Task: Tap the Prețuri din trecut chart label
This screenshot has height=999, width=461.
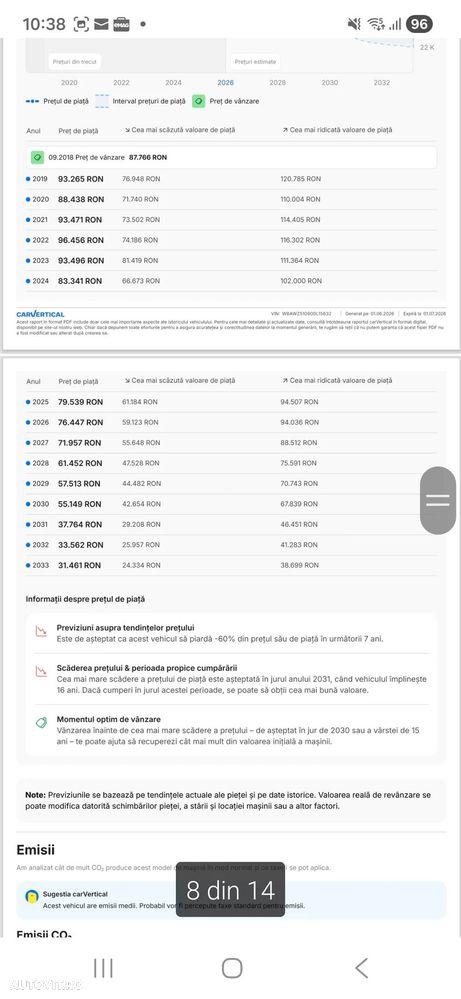Action: (x=74, y=62)
